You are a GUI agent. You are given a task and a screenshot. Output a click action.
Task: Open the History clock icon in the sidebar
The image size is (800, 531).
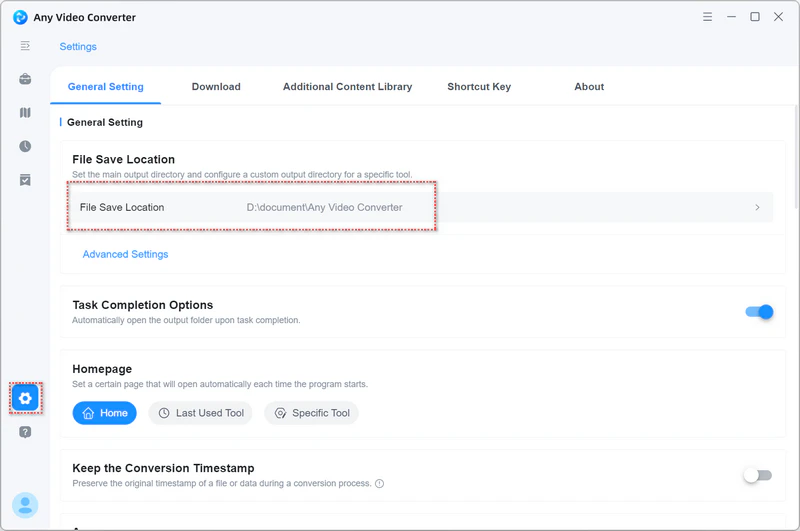25,146
